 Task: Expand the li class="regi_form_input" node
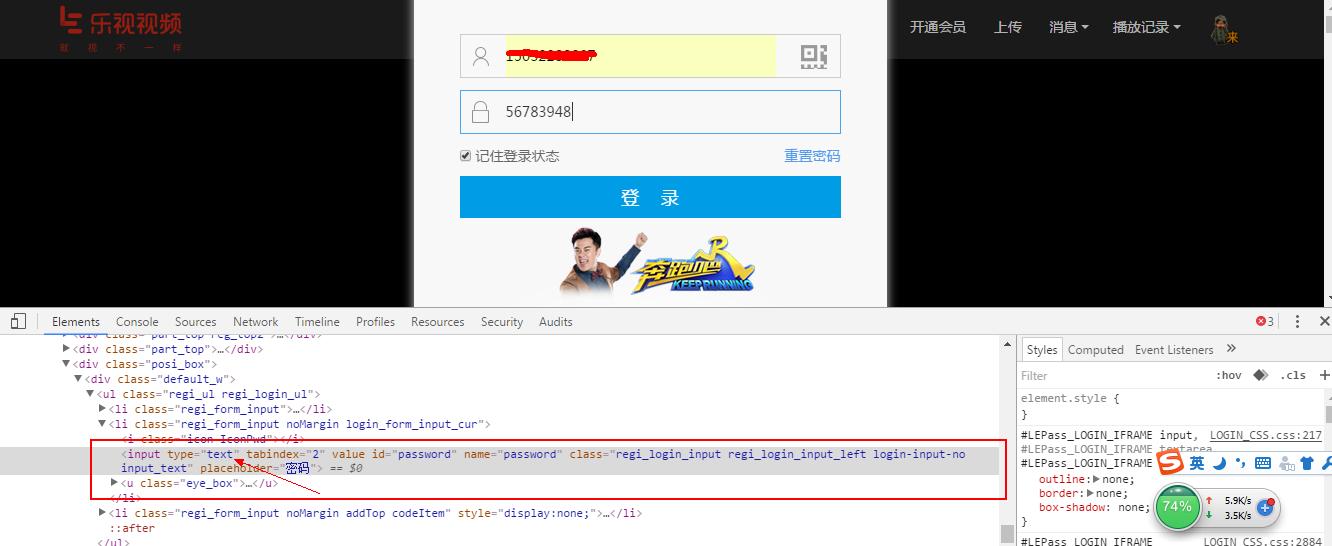pyautogui.click(x=103, y=409)
